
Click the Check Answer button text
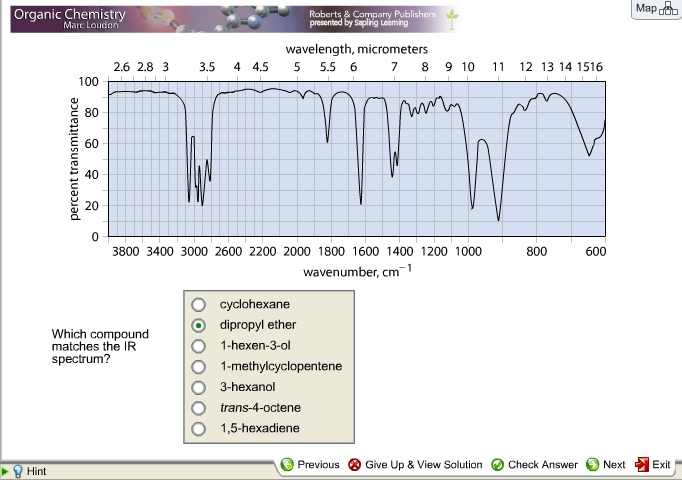(543, 465)
